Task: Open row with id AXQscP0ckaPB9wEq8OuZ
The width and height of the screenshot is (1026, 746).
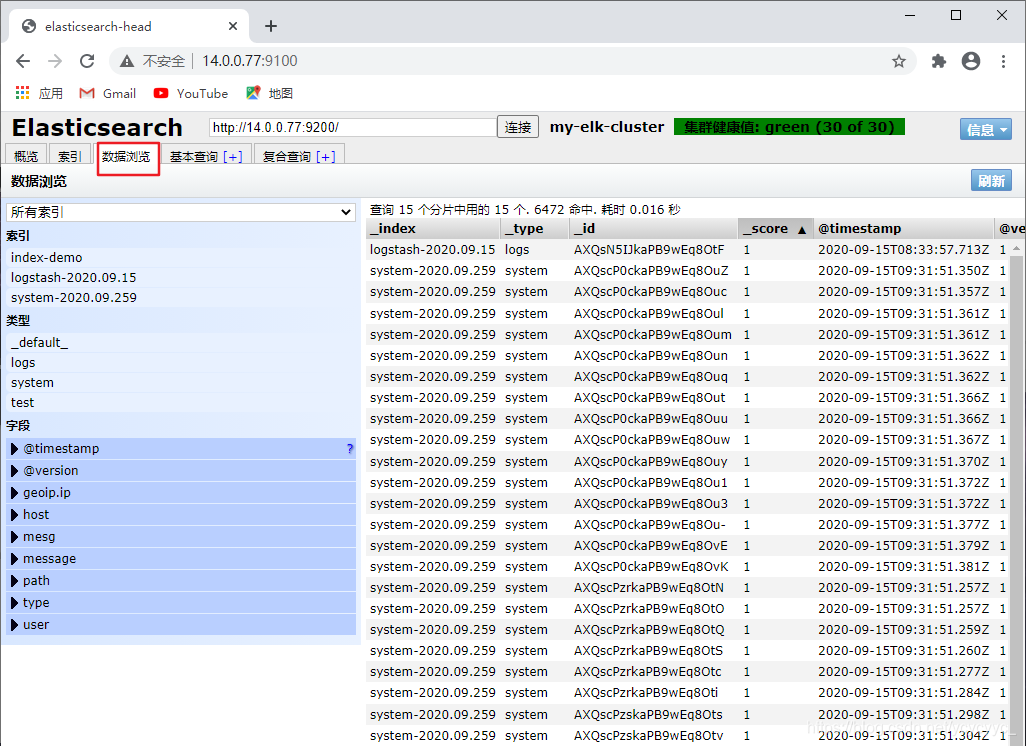Action: point(650,270)
